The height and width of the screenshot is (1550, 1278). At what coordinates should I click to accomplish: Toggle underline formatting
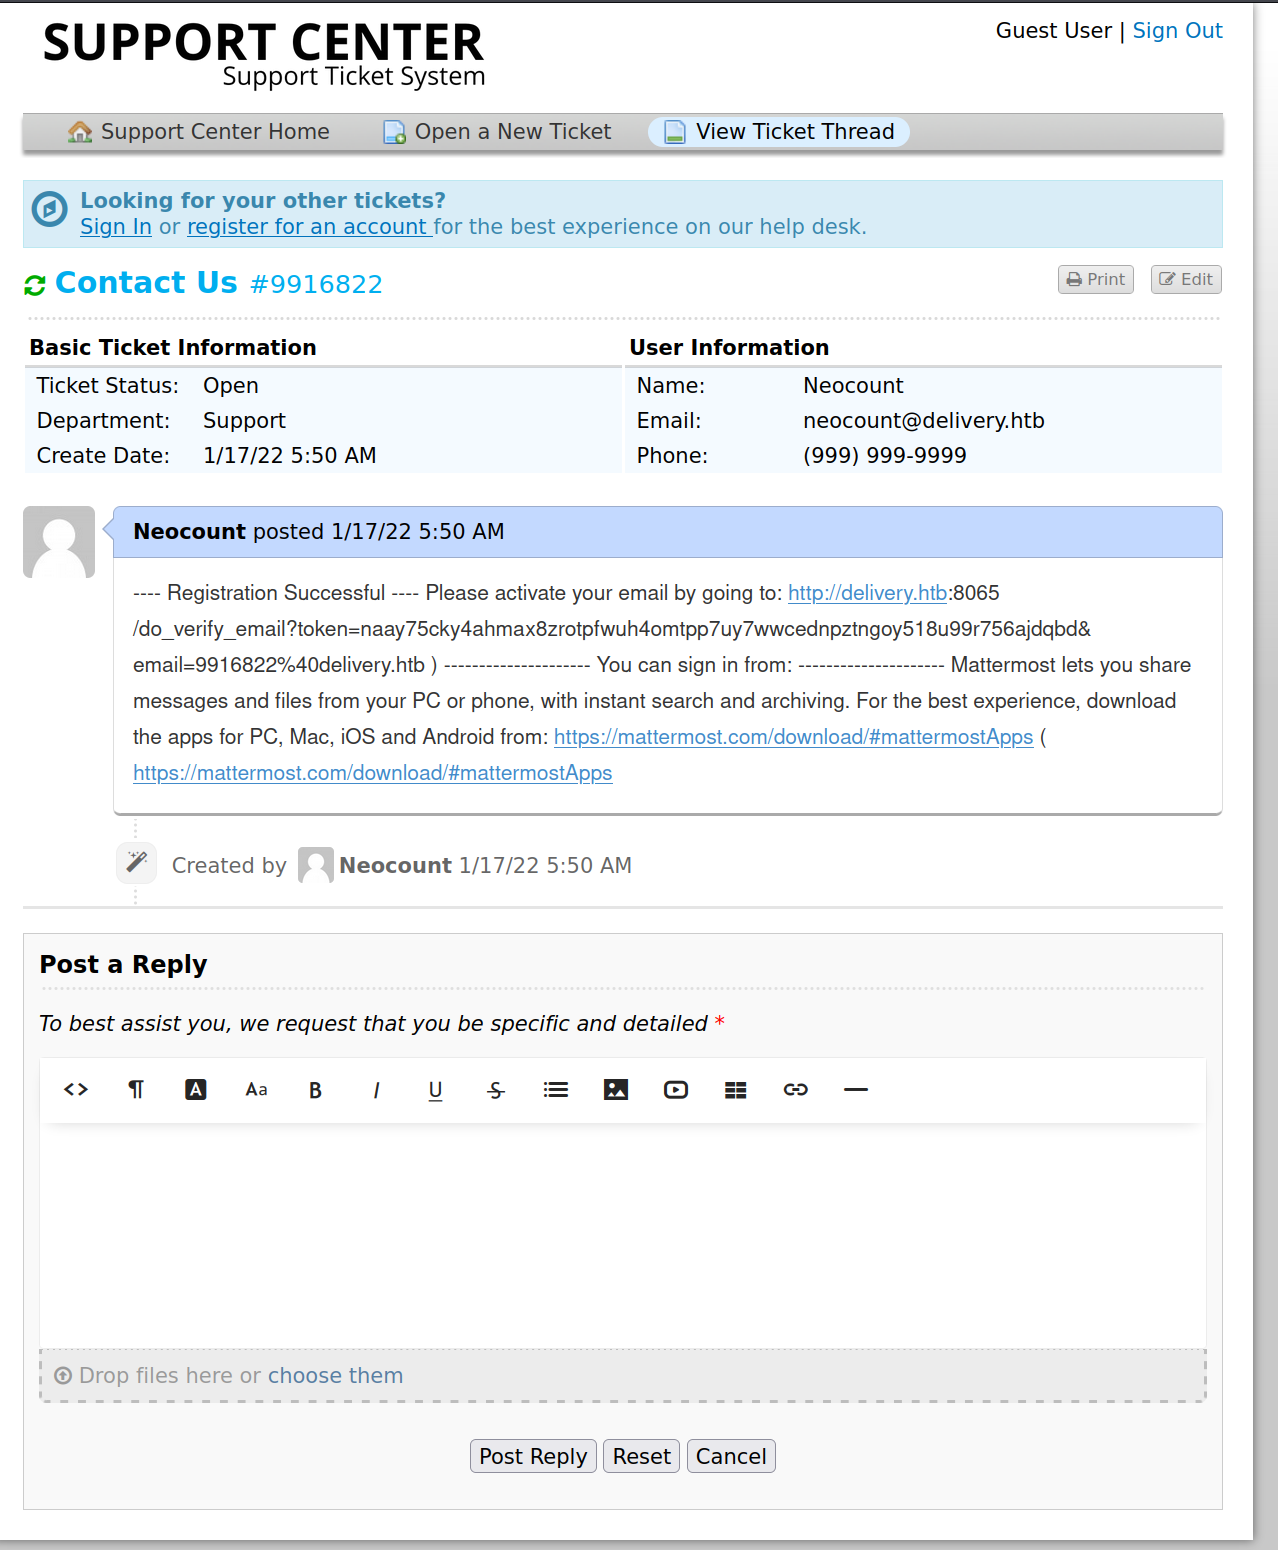coord(436,1090)
